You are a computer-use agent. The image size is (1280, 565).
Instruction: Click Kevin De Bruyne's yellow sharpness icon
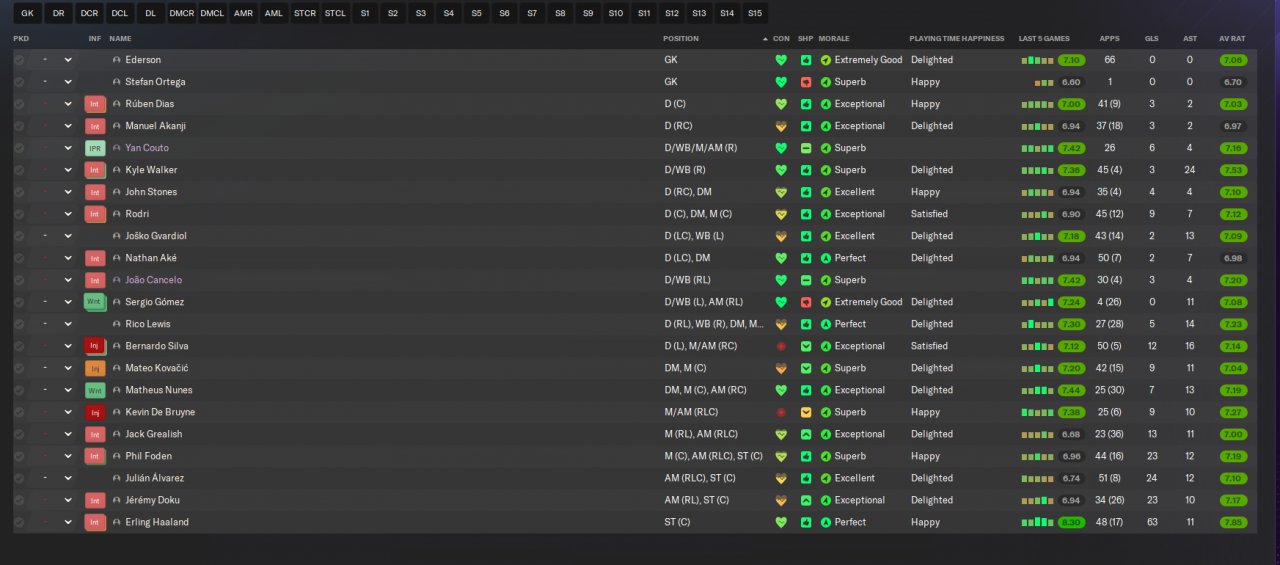tap(806, 412)
